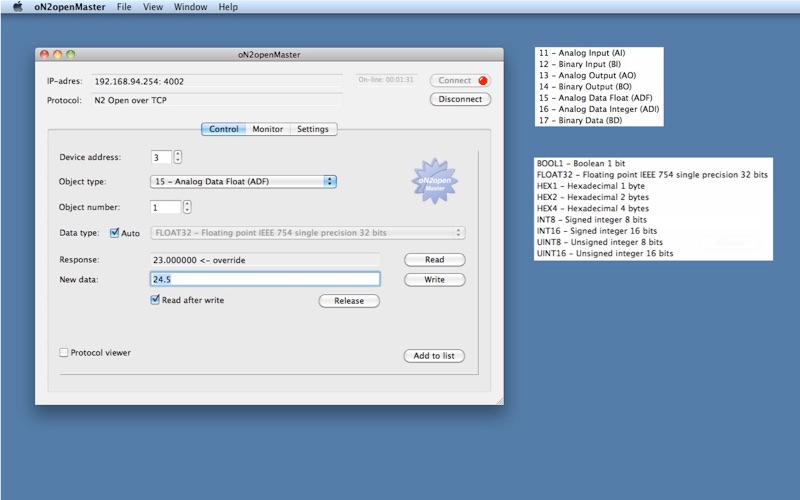Click the Disconnect button
800x500 pixels.
coord(460,99)
